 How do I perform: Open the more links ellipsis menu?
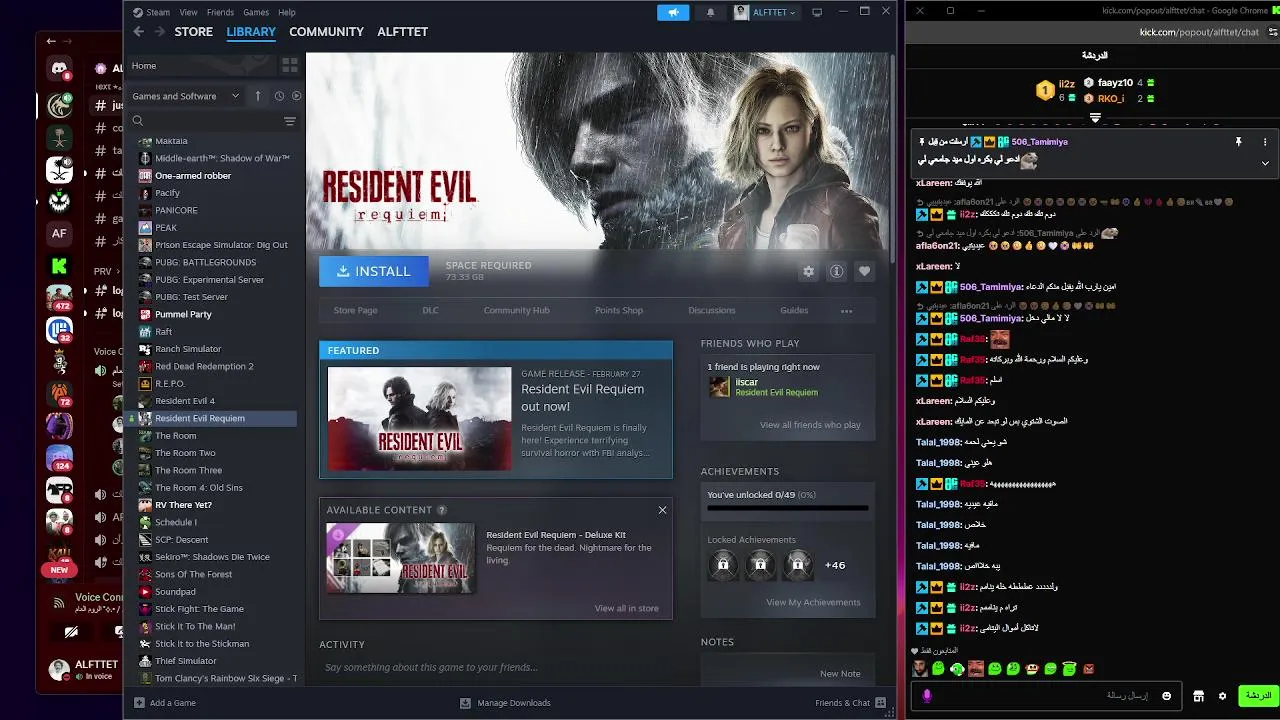847,311
